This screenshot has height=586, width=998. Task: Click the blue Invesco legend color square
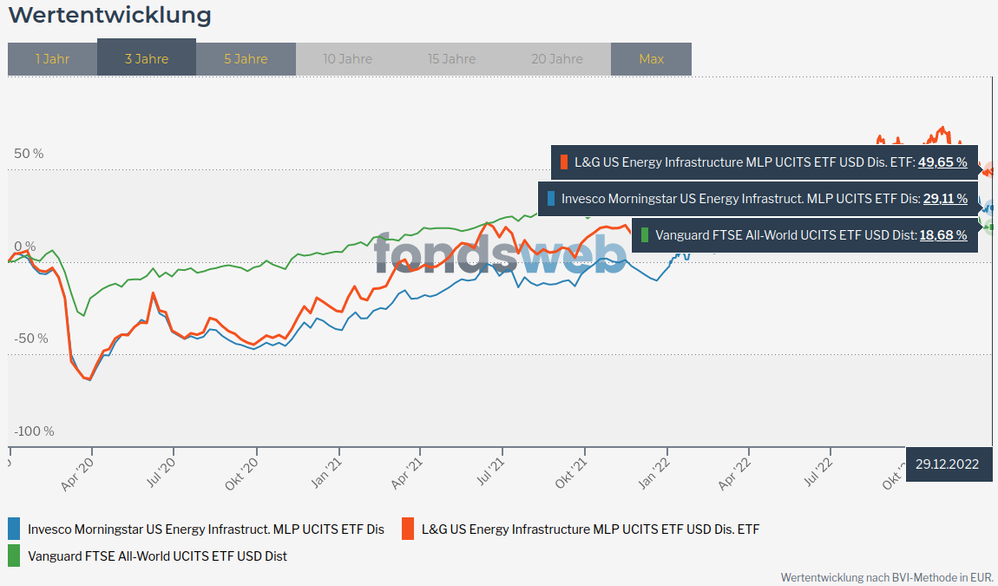click(14, 529)
